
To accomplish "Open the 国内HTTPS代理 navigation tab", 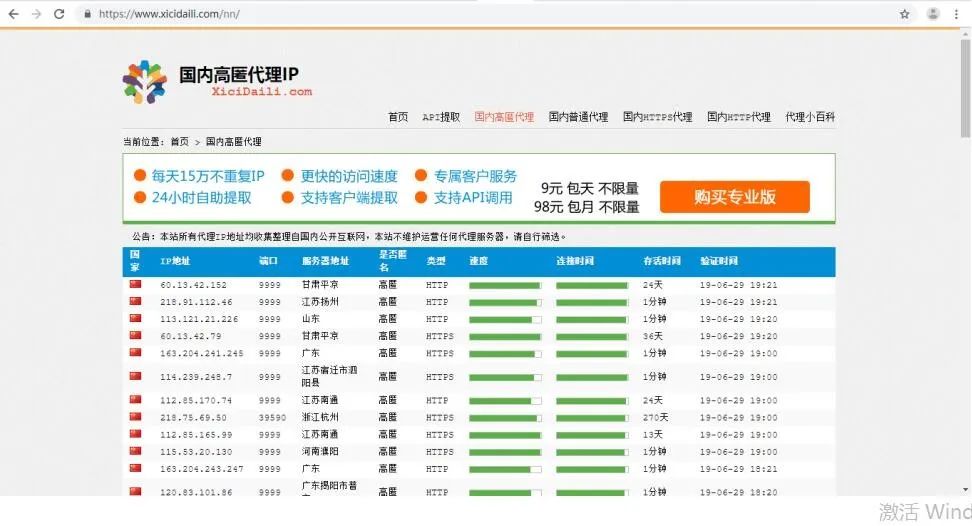I will (658, 116).
